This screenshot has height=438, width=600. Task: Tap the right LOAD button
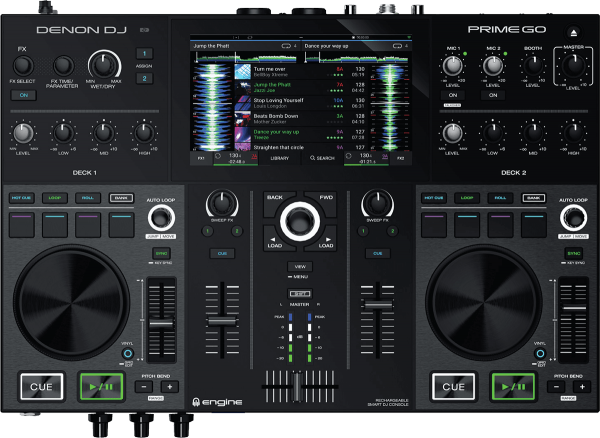pos(325,243)
